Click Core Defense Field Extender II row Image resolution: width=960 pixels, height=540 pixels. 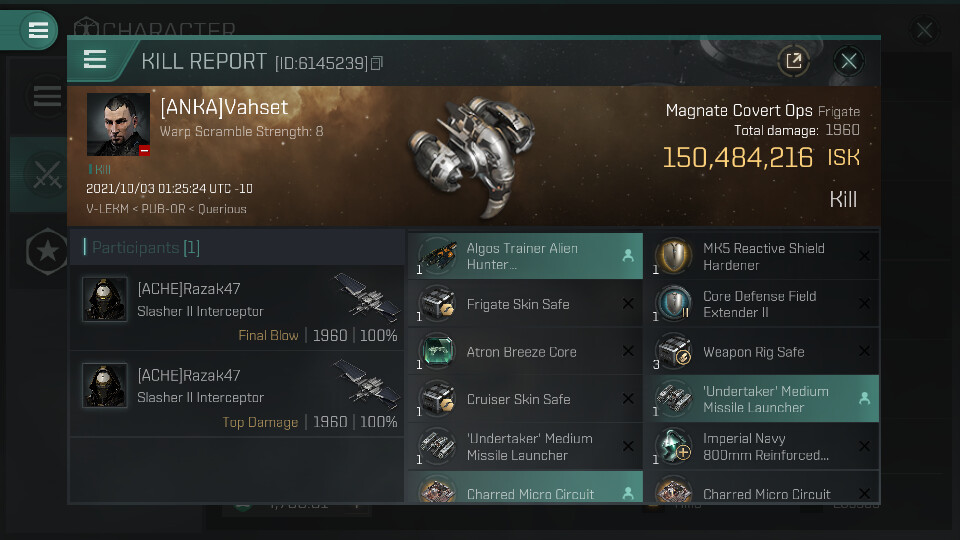click(762, 304)
